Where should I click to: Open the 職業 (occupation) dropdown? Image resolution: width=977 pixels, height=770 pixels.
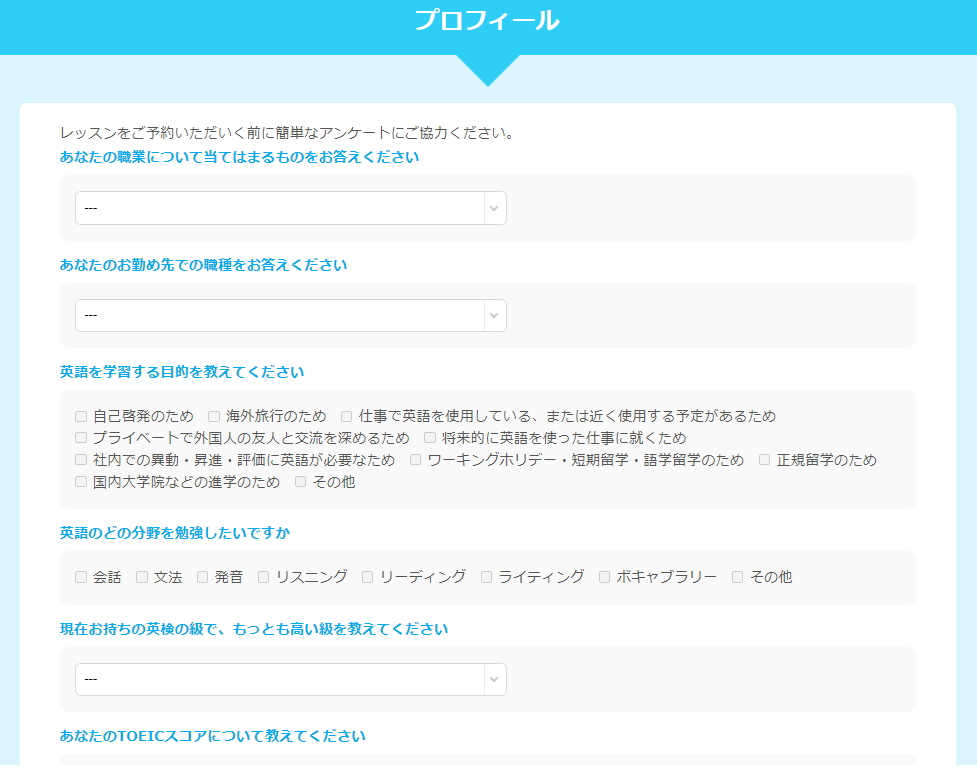(x=290, y=208)
